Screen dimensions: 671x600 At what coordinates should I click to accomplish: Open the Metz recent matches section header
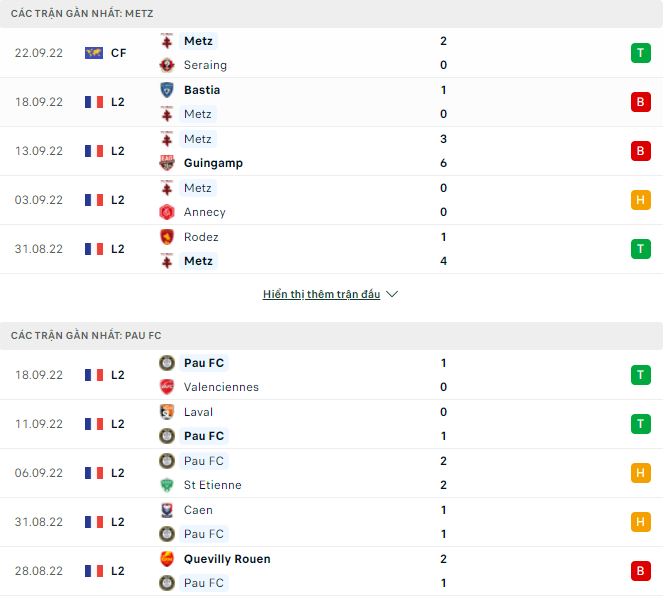[x=82, y=13]
